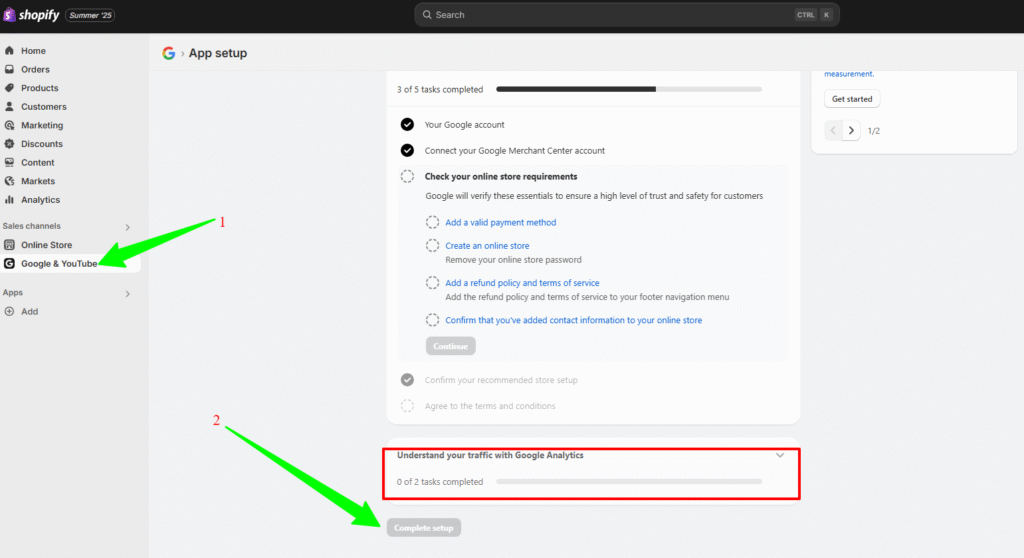Viewport: 1024px width, 558px height.
Task: Open Analytics in sidebar
Action: coord(40,199)
